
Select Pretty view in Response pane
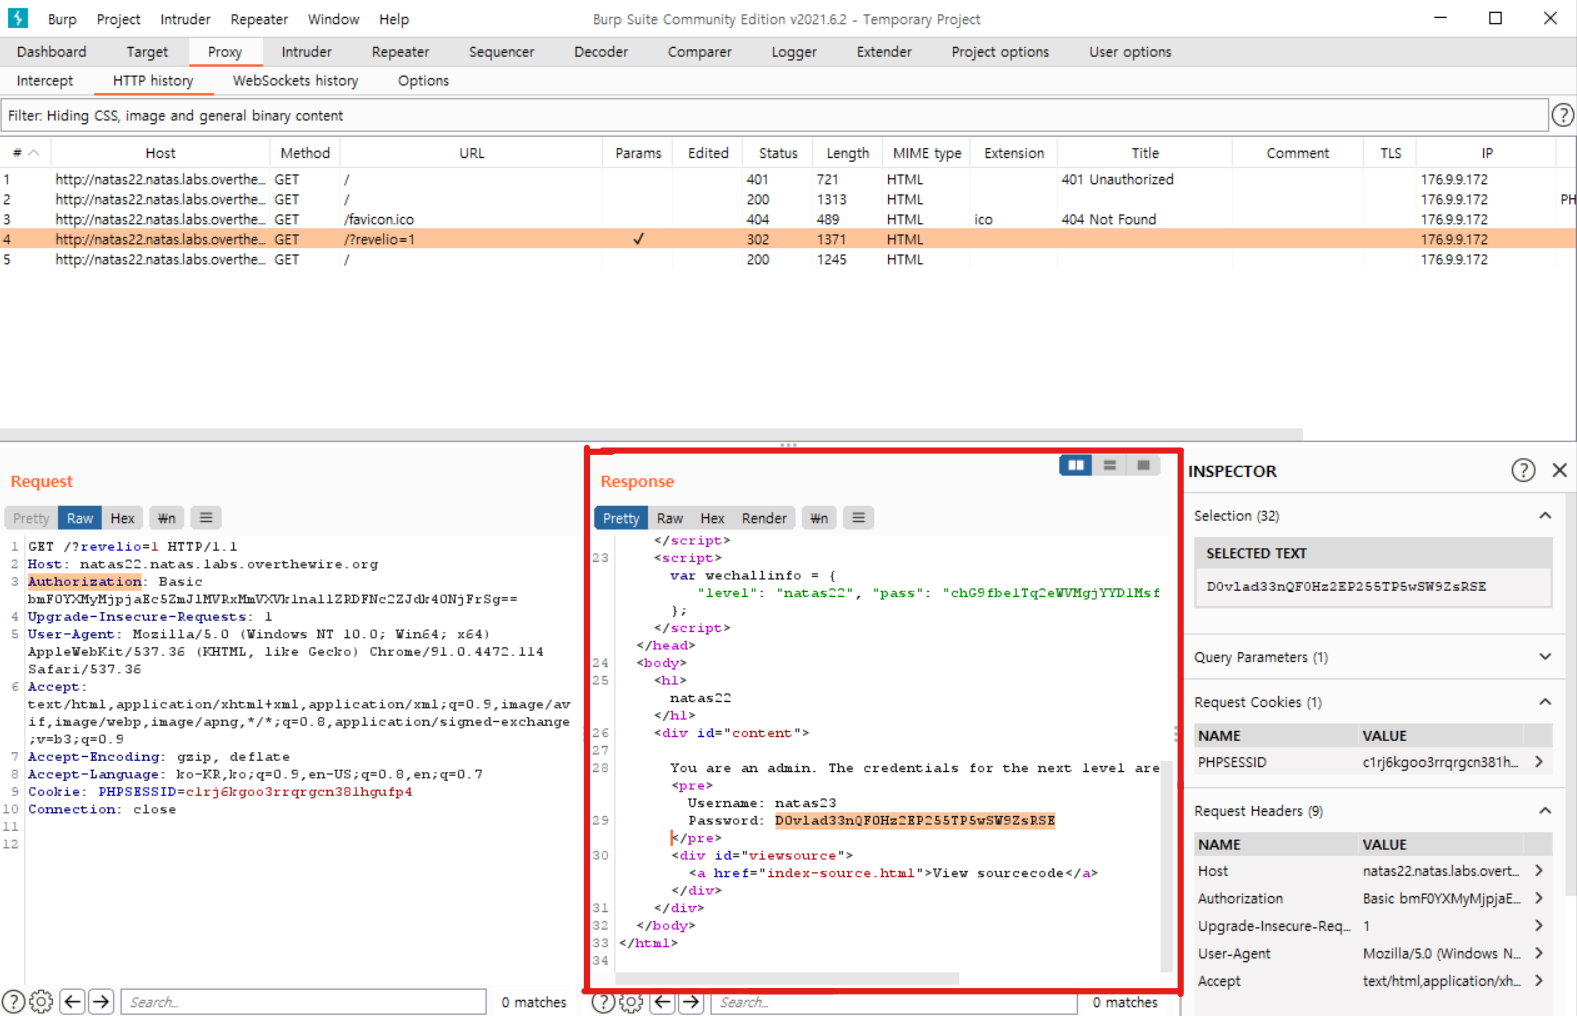[x=621, y=518]
